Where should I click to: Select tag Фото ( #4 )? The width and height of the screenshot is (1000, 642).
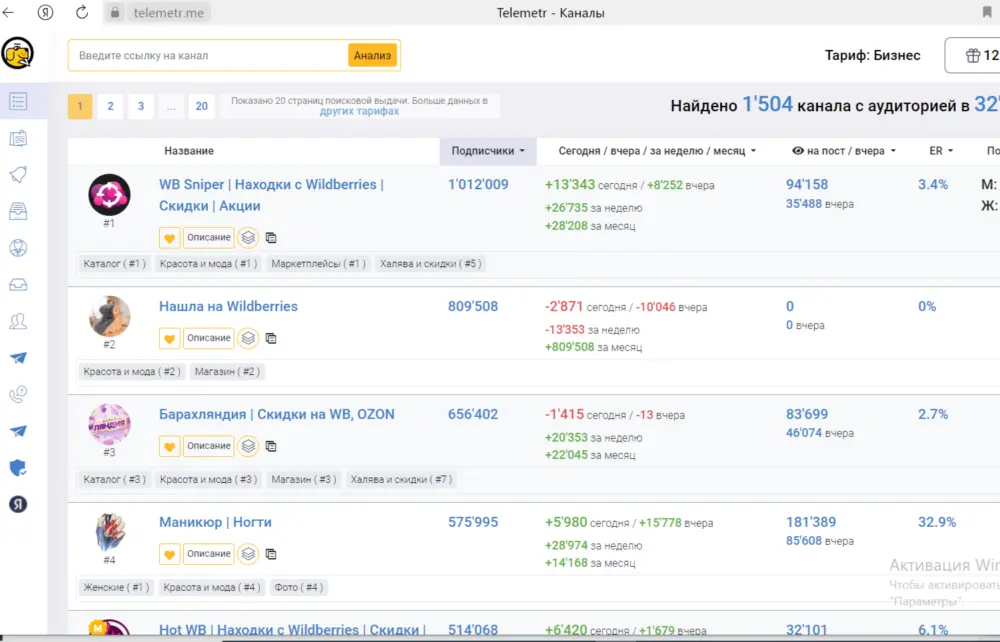(x=298, y=587)
